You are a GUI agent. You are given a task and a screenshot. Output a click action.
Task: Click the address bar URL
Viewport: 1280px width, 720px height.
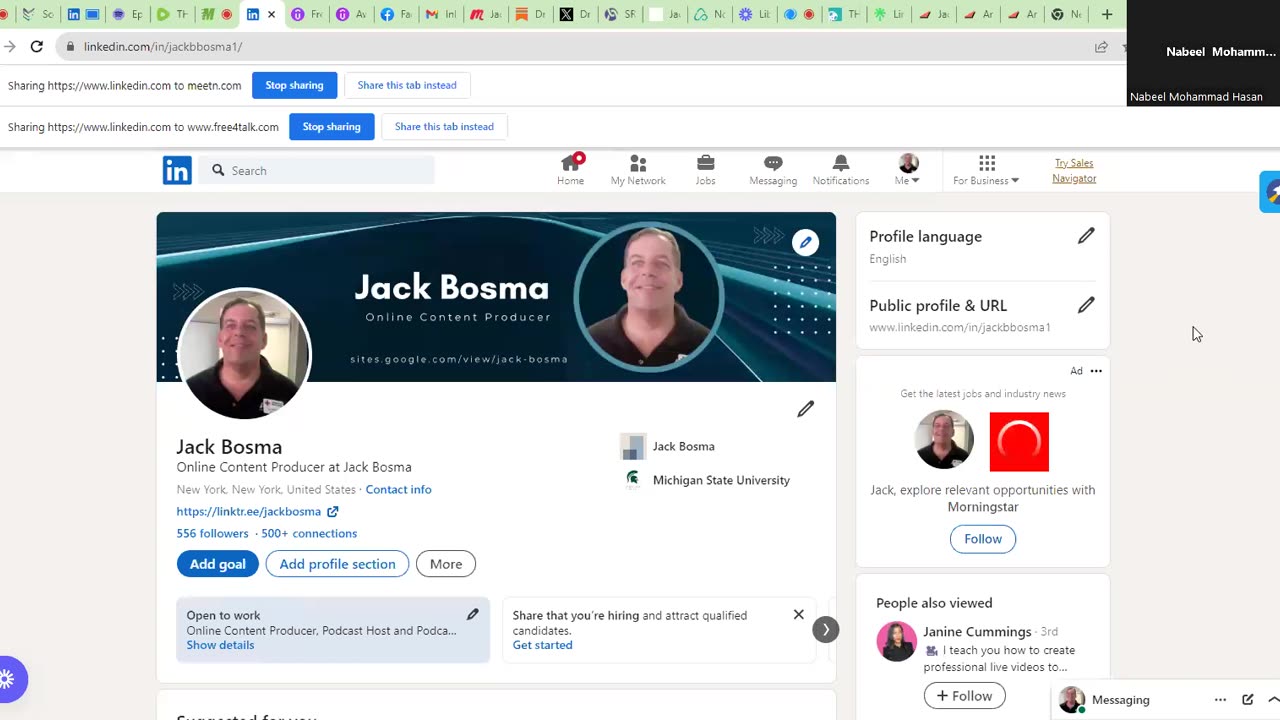162,47
